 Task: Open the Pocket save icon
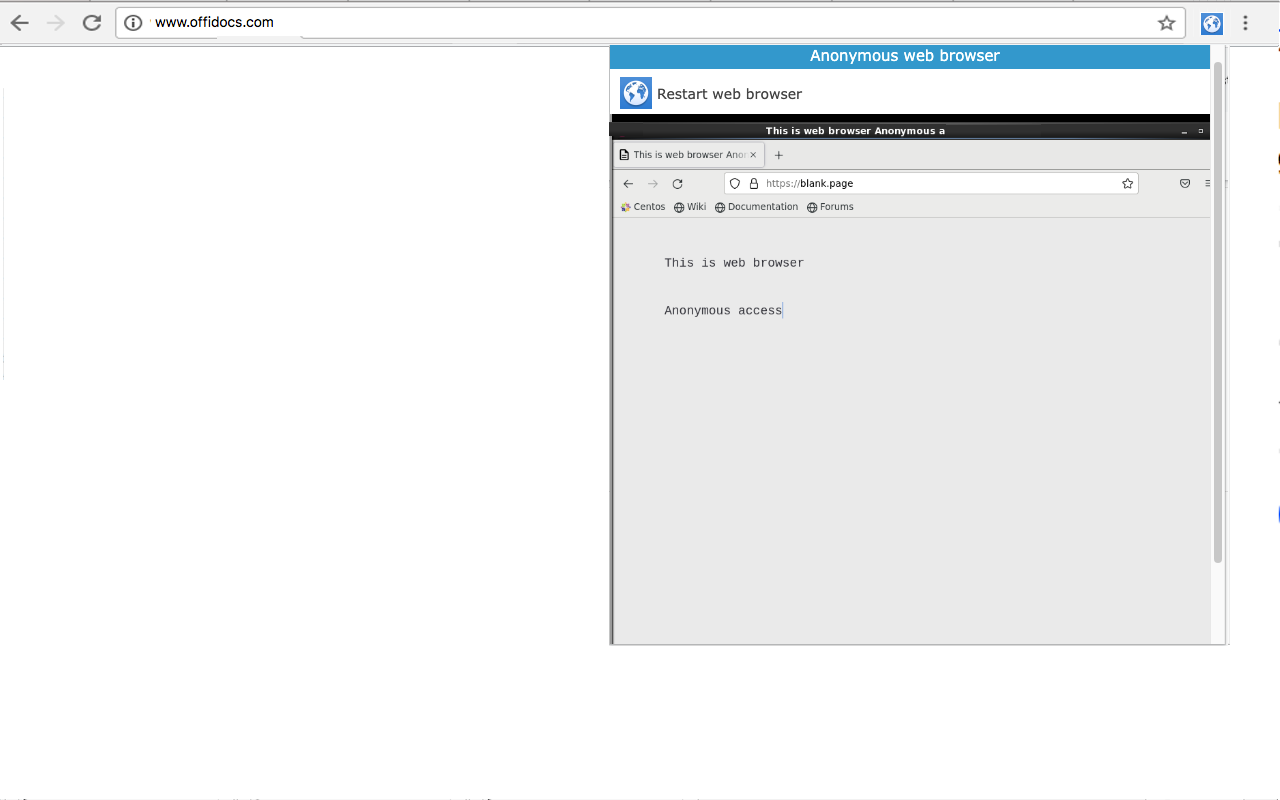click(x=1185, y=183)
